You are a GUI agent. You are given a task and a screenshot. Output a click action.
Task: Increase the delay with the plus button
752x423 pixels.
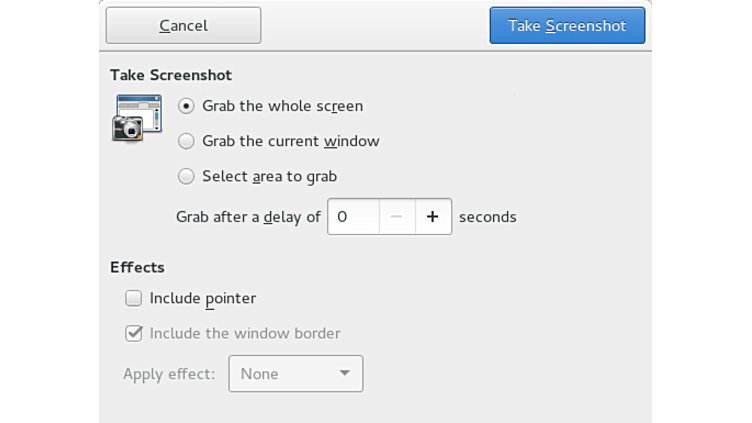pos(433,216)
